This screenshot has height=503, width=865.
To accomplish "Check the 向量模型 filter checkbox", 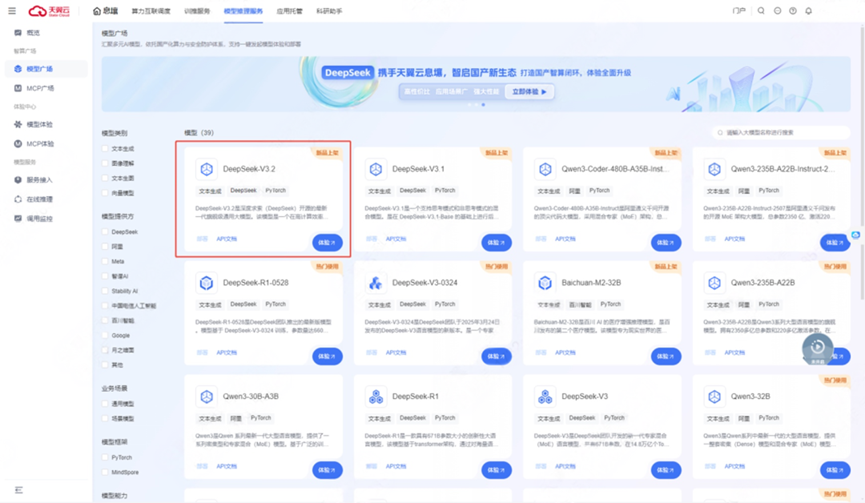I will click(x=105, y=193).
